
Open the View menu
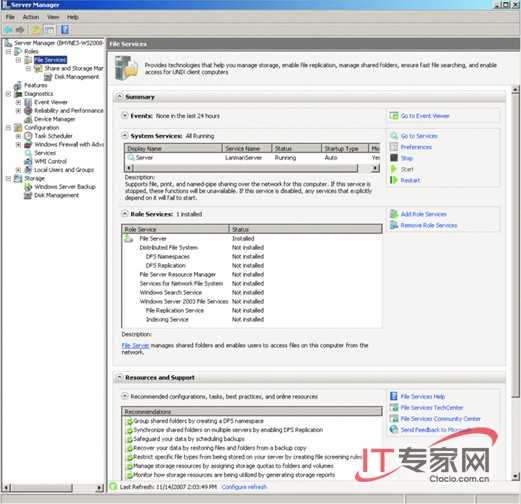[x=53, y=17]
